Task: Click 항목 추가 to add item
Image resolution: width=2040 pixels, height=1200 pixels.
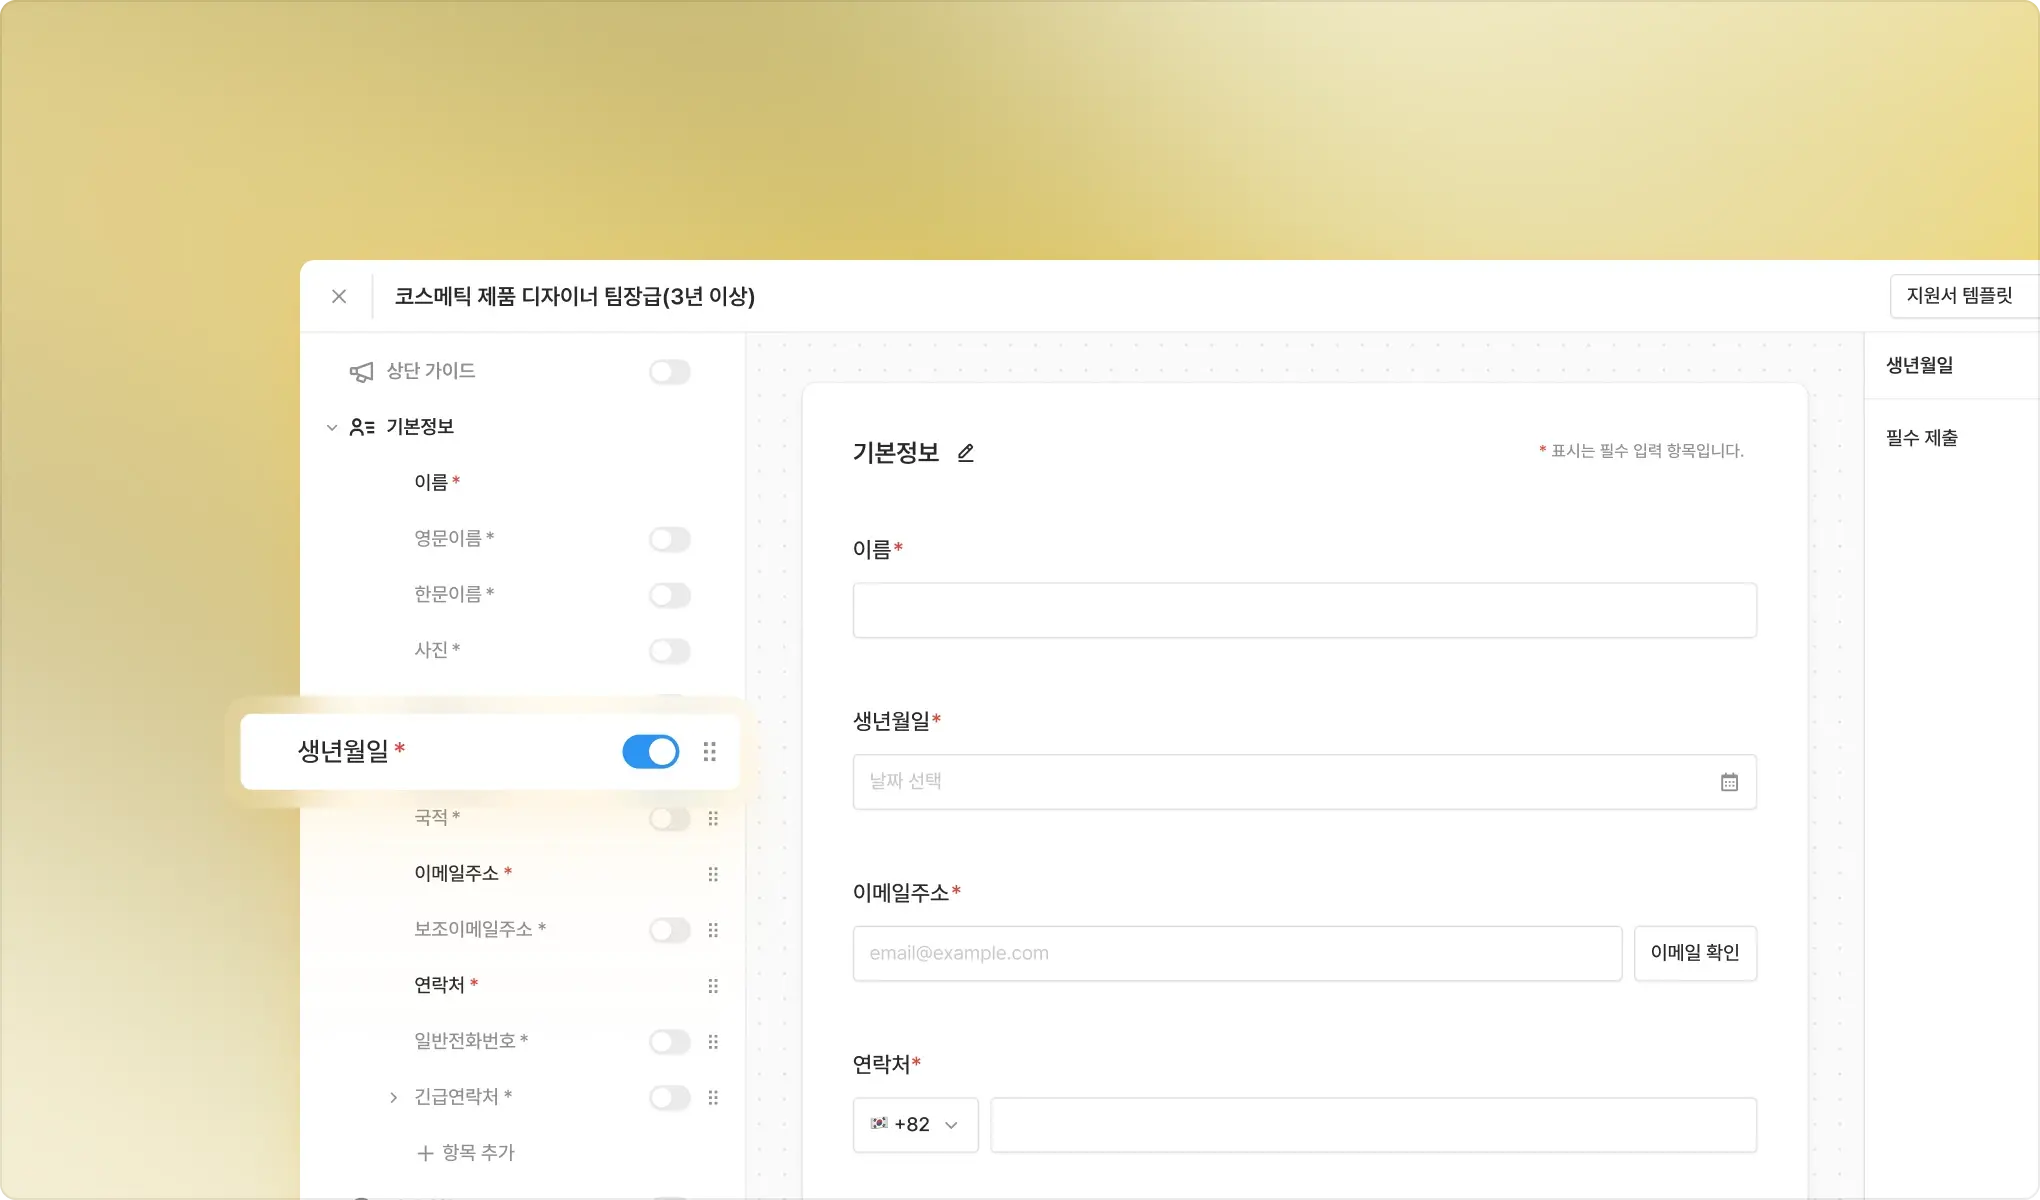Action: click(466, 1153)
